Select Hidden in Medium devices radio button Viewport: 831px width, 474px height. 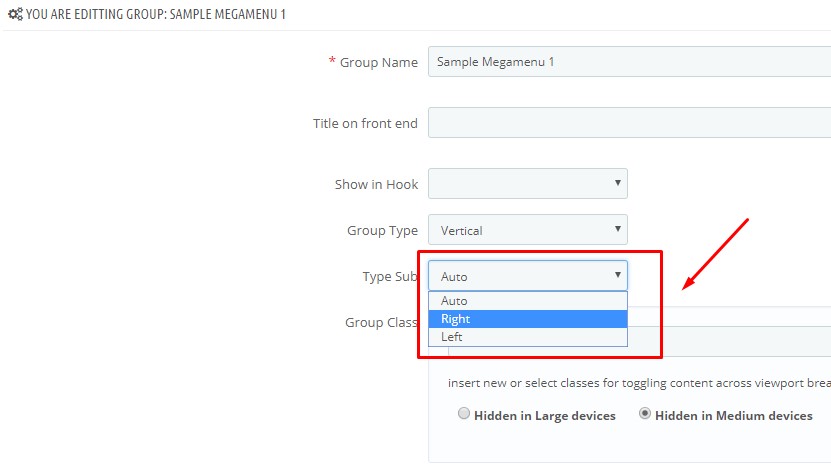(644, 414)
